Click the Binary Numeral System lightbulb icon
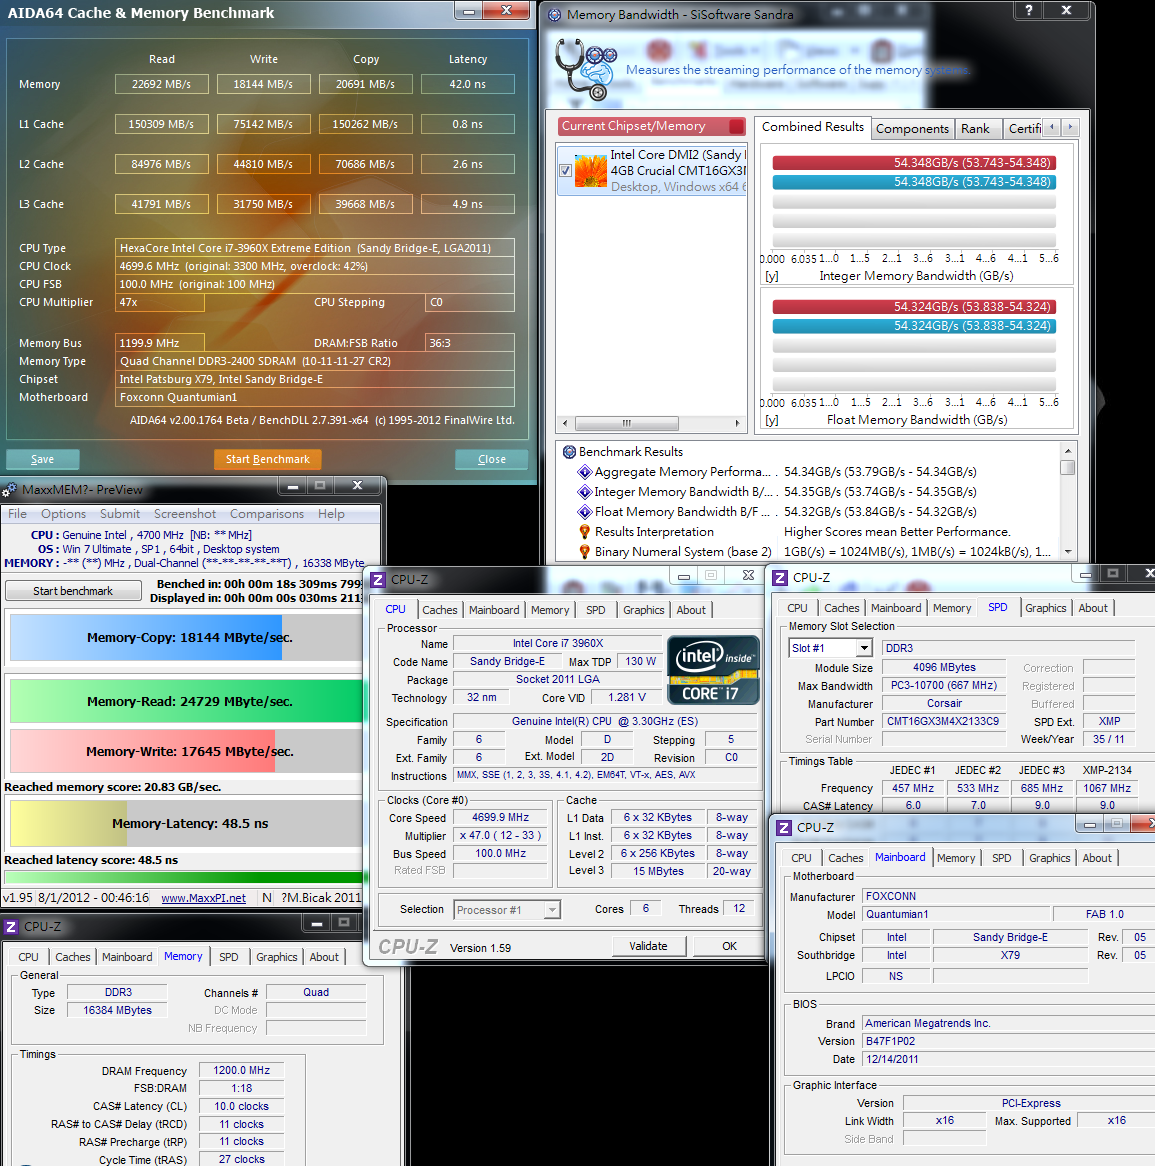Viewport: 1155px width, 1166px height. tap(585, 553)
